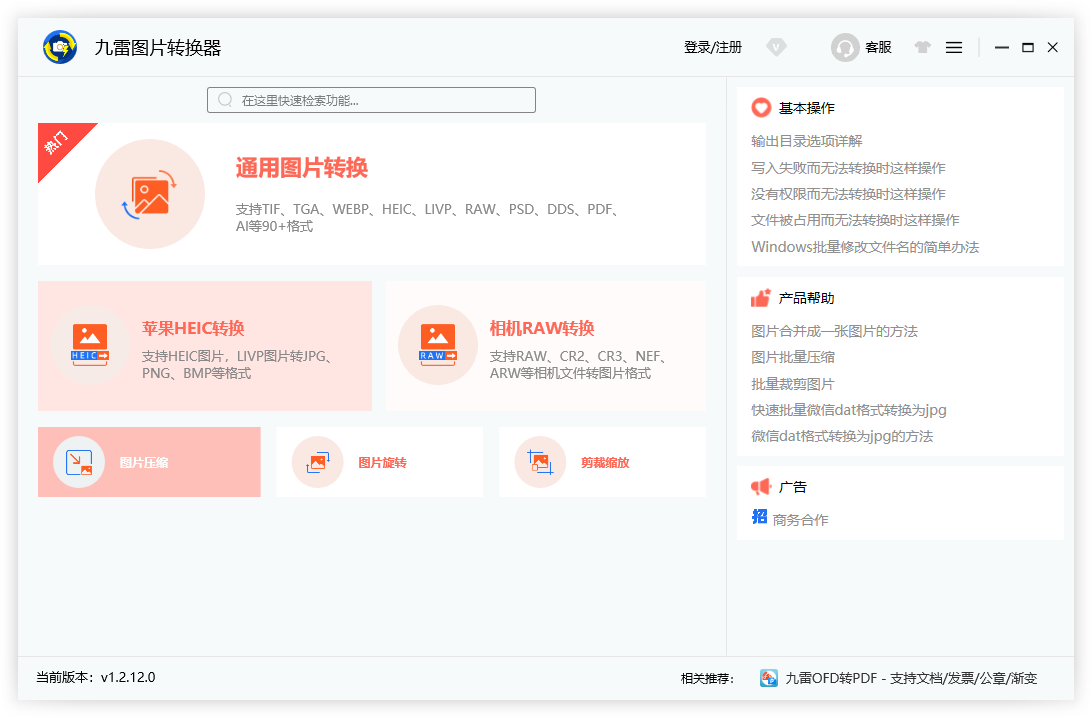Image resolution: width=1092 pixels, height=718 pixels.
Task: Open the 客服 customer service avatar icon
Action: [844, 47]
